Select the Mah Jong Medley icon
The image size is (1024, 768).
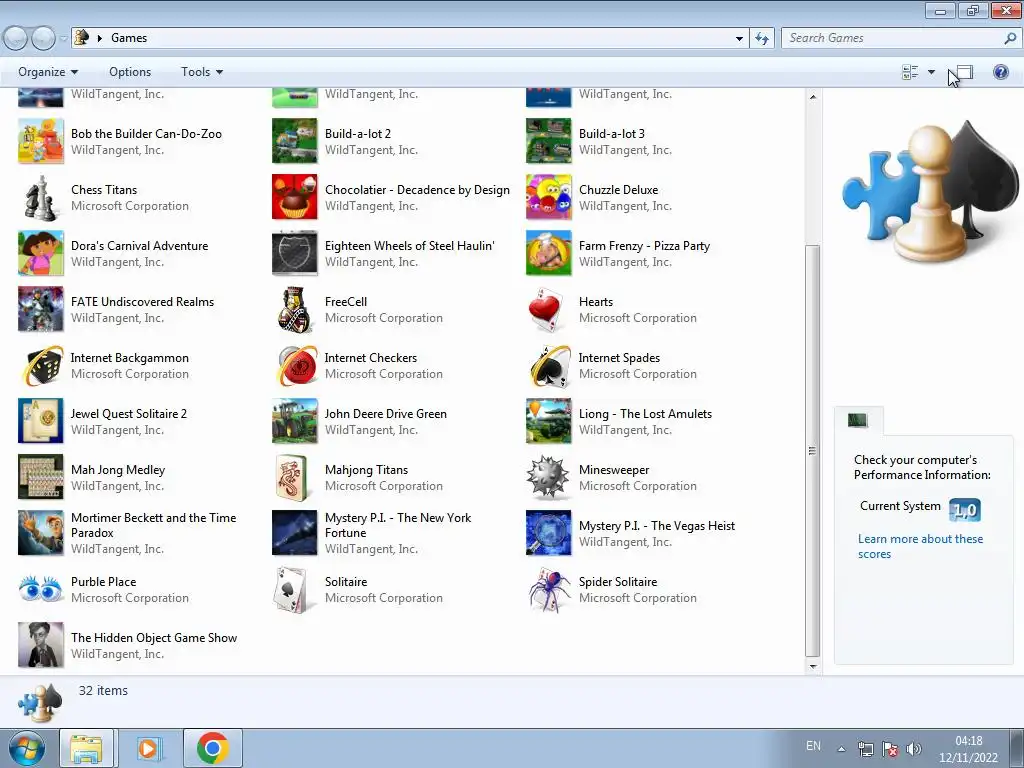(40, 478)
